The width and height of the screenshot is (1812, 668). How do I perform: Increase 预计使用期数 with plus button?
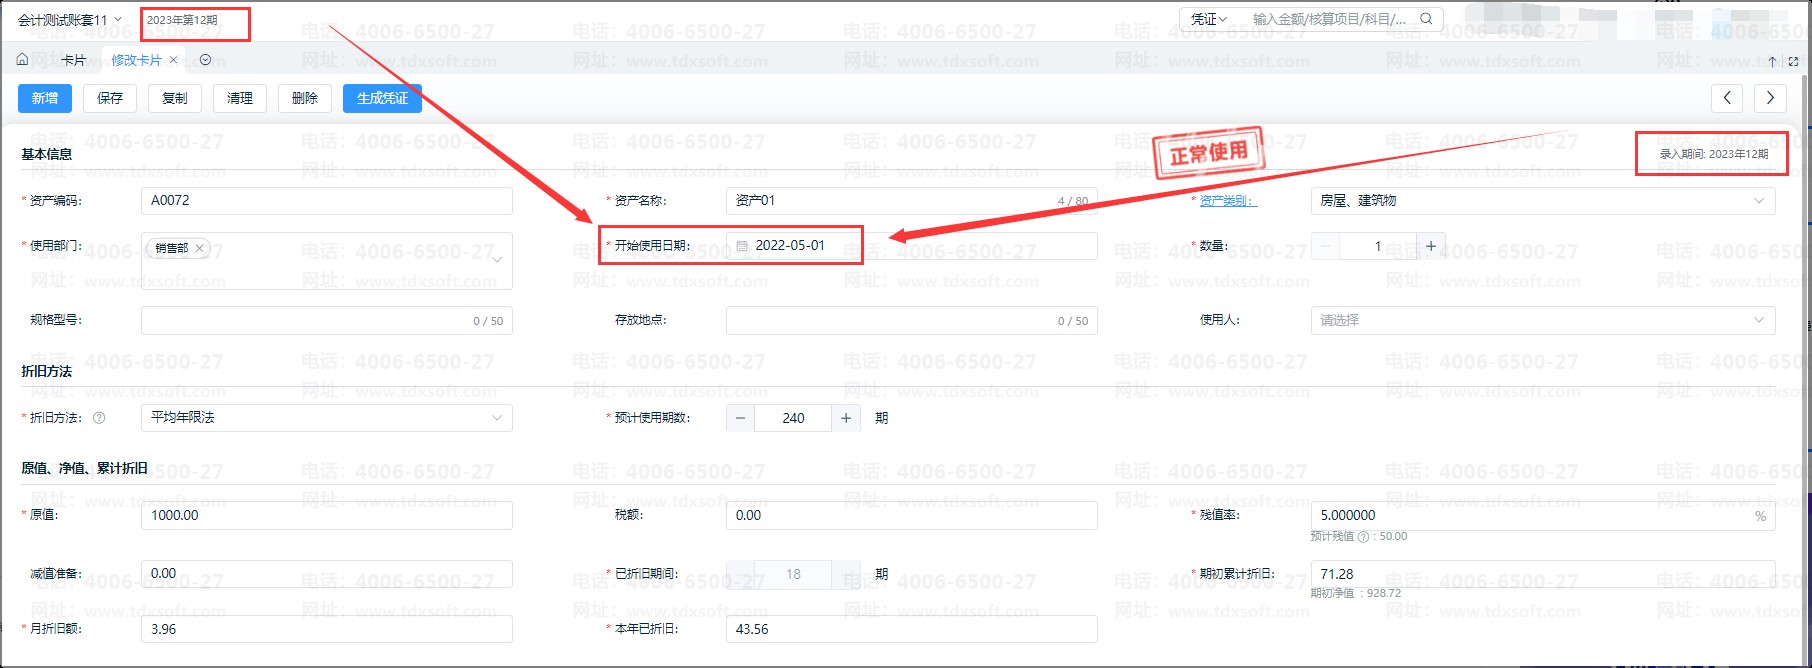pyautogui.click(x=846, y=418)
